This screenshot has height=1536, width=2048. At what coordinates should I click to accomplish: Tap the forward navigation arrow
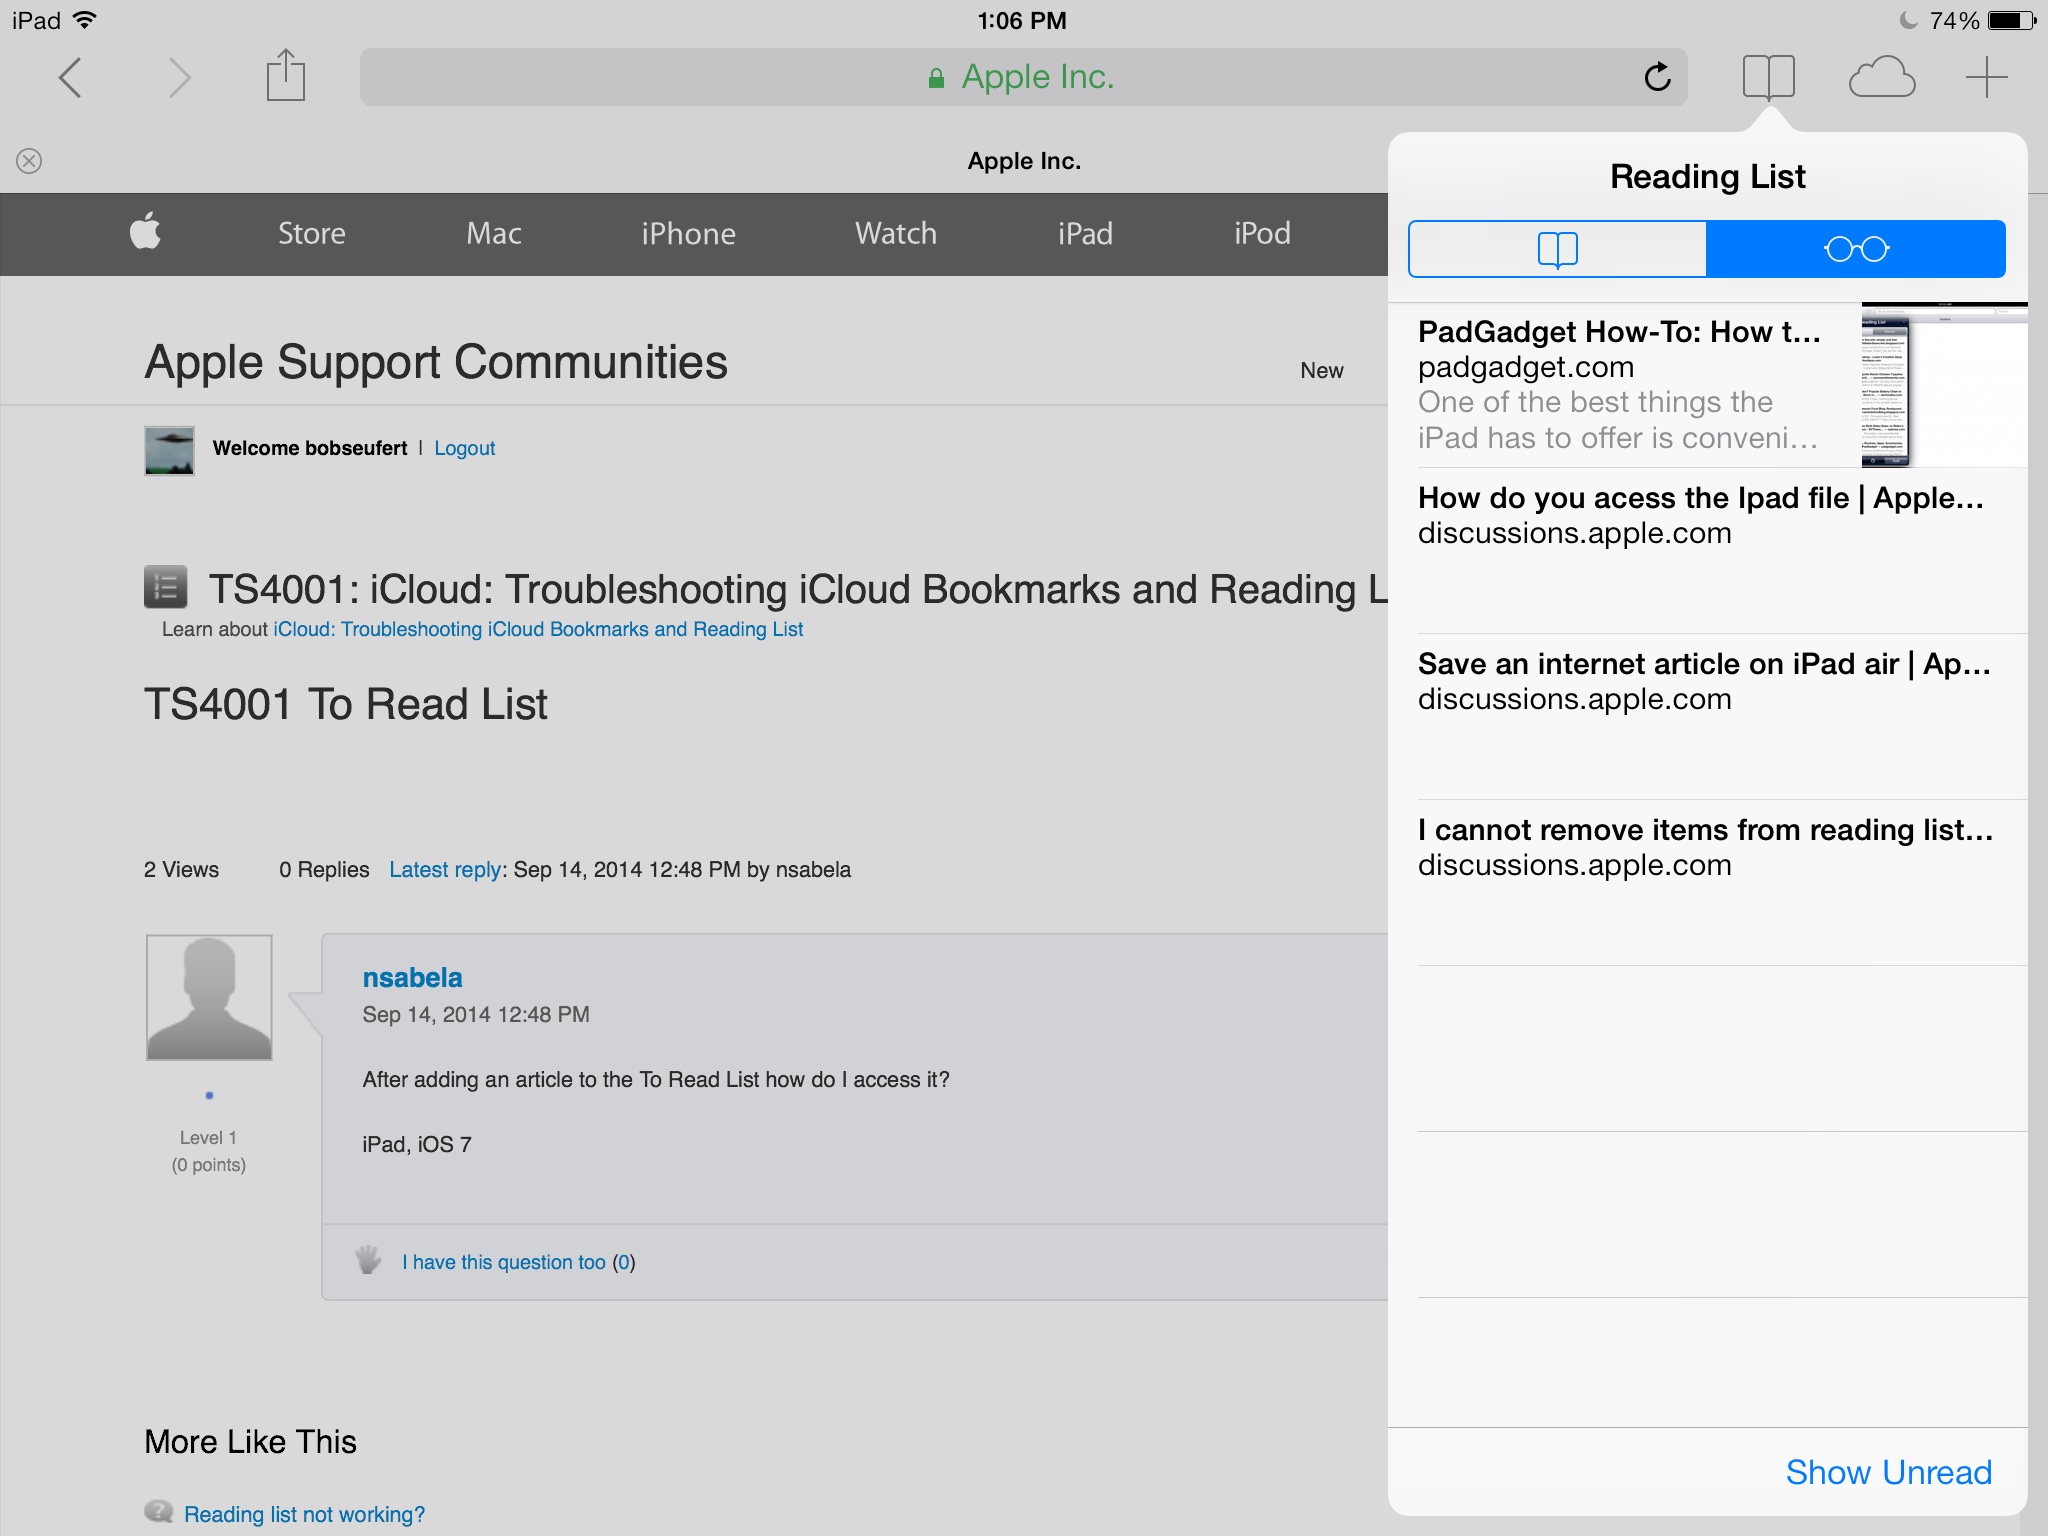pos(179,77)
